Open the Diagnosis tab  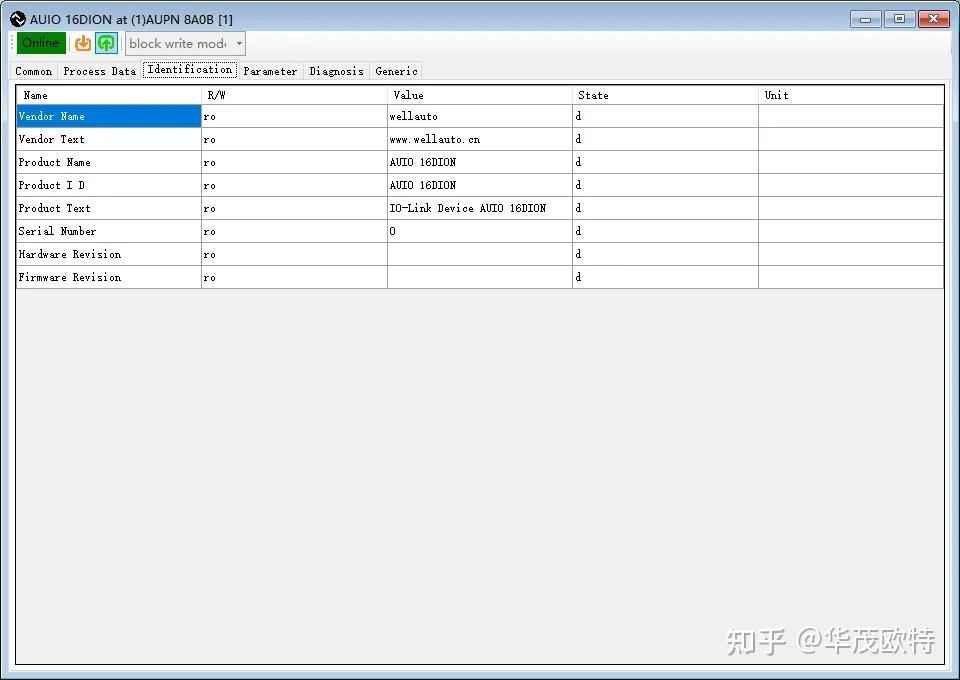click(x=336, y=71)
